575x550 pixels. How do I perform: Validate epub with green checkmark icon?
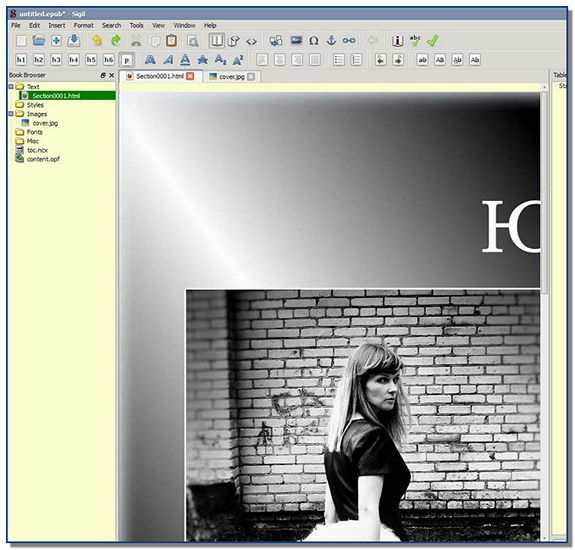tap(433, 41)
